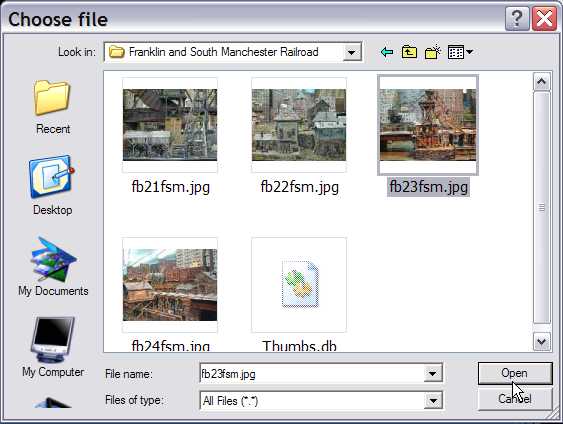Go back using the green arrow icon
This screenshot has width=563, height=424.
pyautogui.click(x=387, y=52)
